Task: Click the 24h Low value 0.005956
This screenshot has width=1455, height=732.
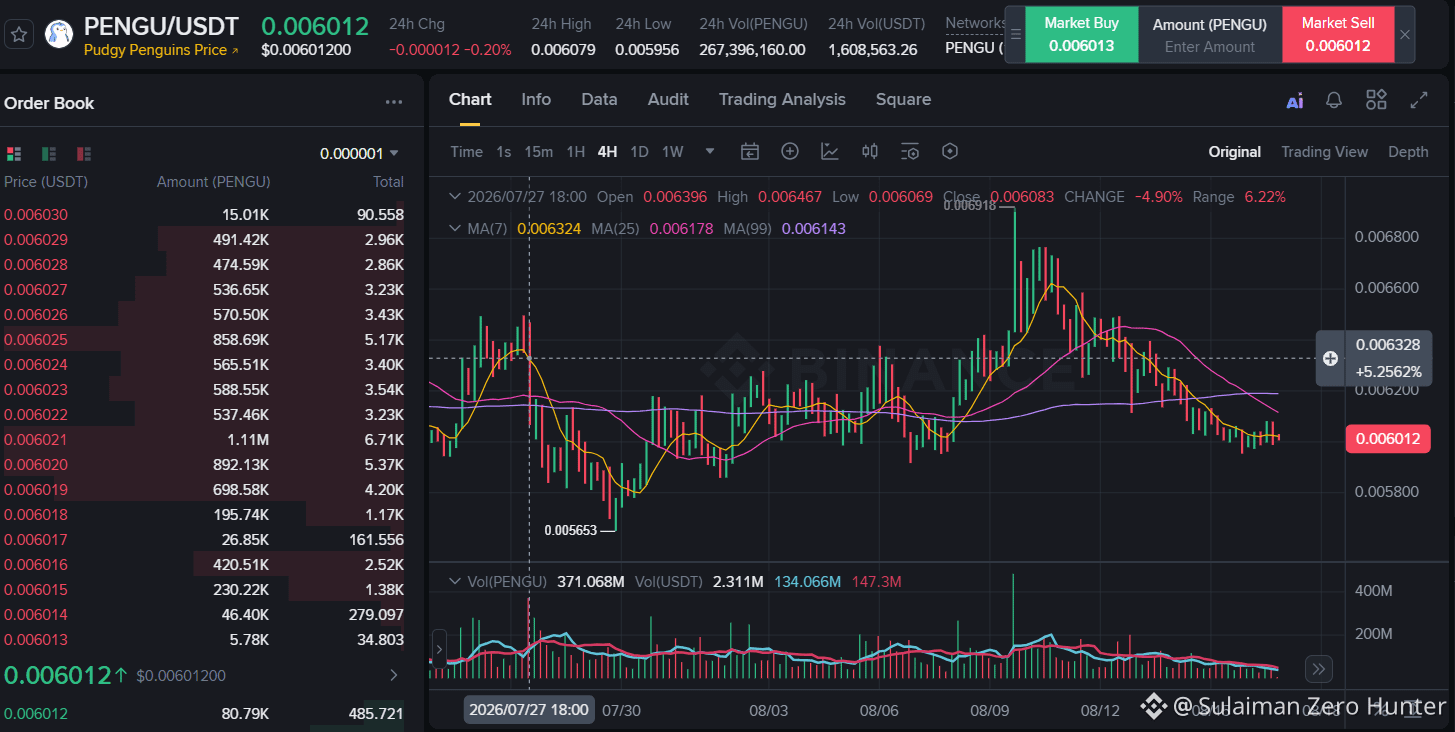Action: click(647, 49)
